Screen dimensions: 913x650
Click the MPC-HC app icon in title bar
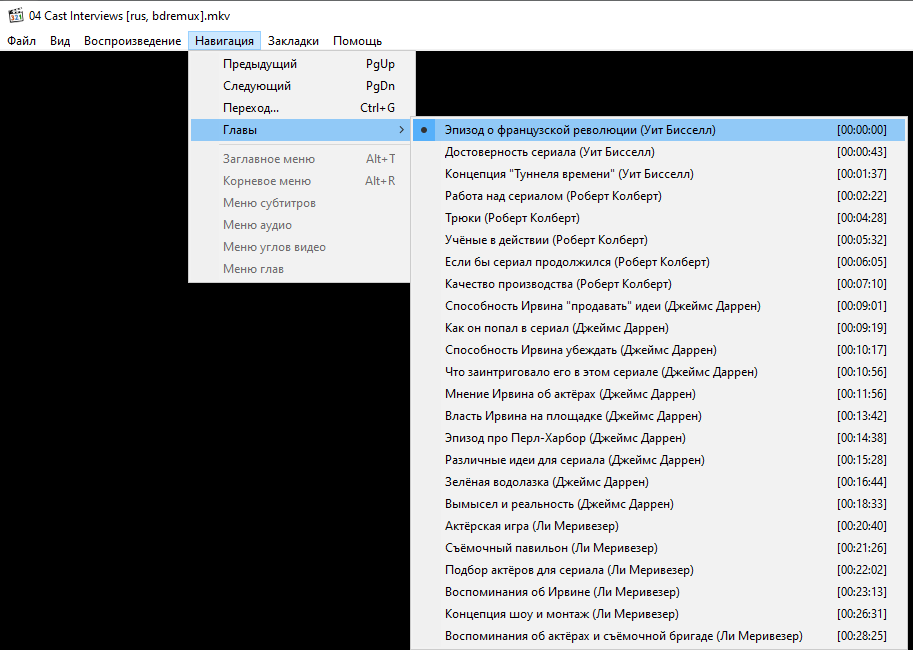click(x=15, y=15)
